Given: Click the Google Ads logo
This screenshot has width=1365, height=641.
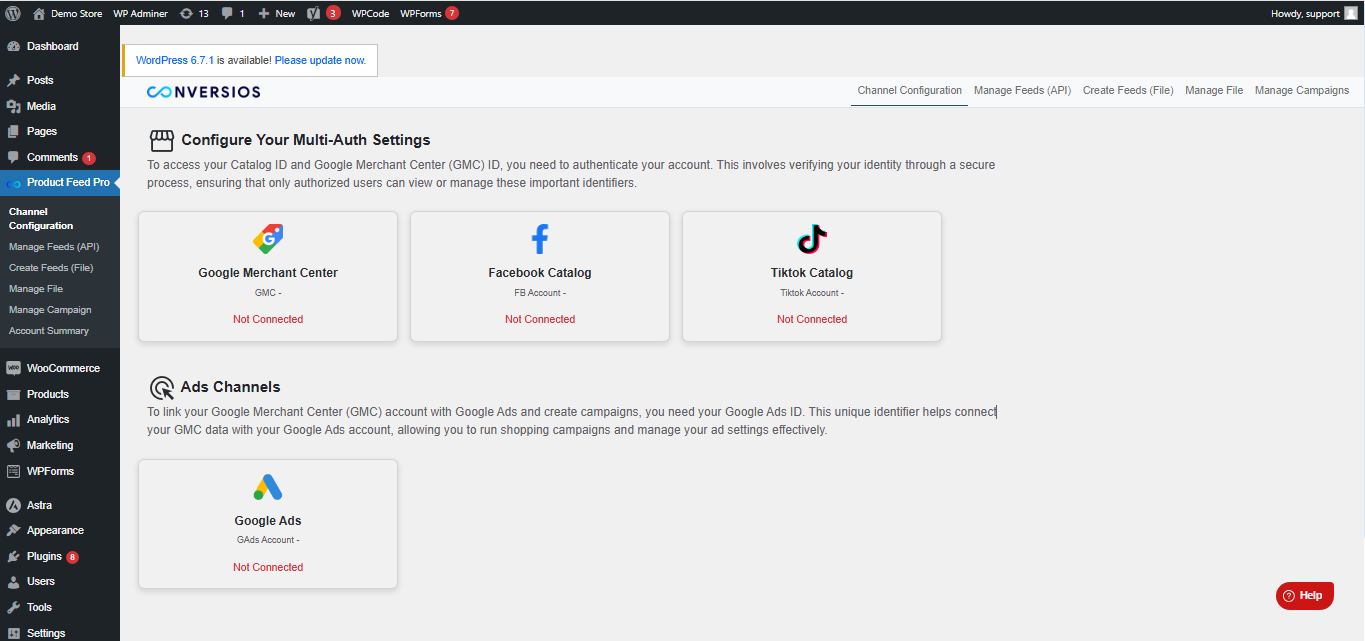Looking at the screenshot, I should (x=268, y=487).
